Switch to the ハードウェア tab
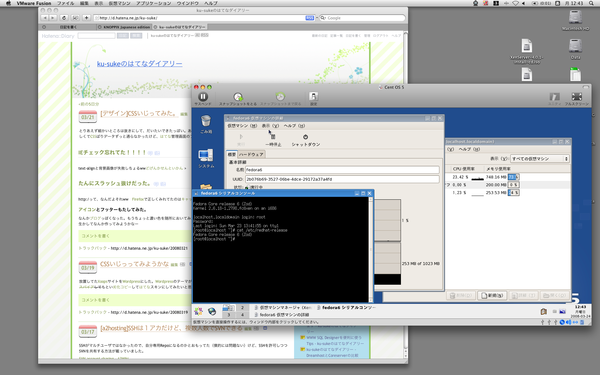 tap(251, 154)
